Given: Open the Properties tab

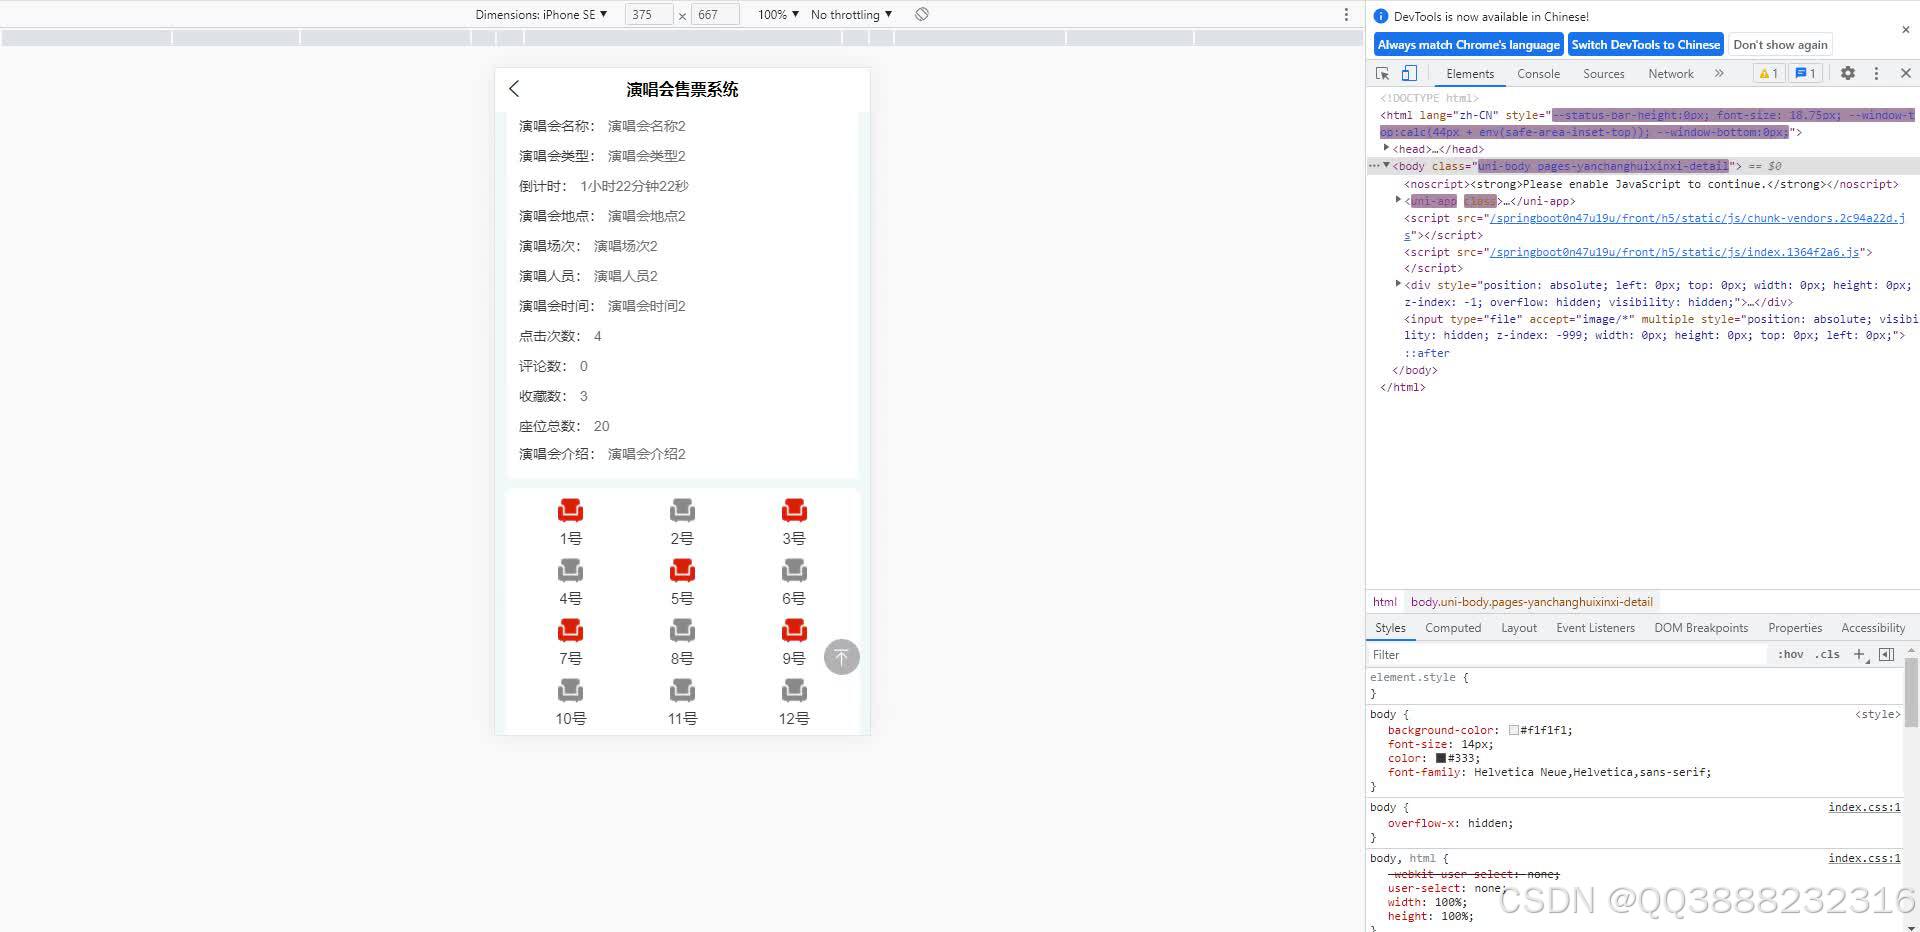Looking at the screenshot, I should pyautogui.click(x=1795, y=628).
